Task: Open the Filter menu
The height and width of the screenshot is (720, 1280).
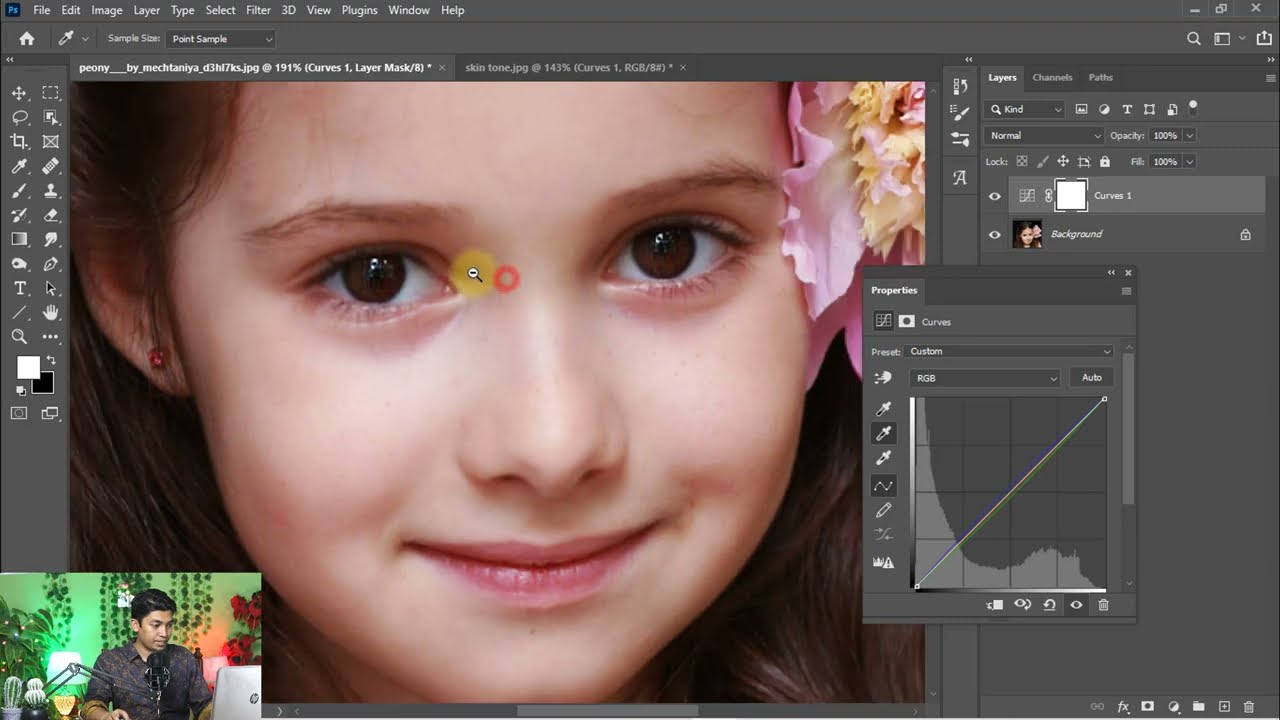Action: point(258,10)
